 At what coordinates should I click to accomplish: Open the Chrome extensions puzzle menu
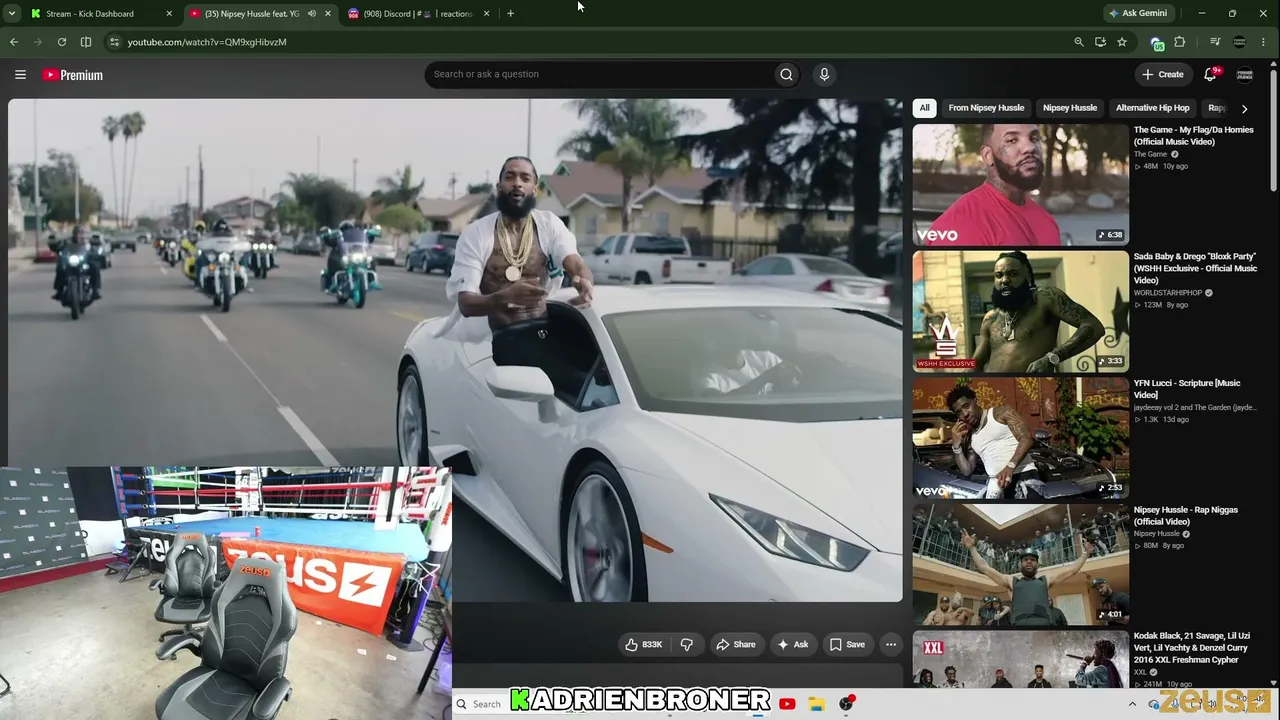pos(1180,42)
